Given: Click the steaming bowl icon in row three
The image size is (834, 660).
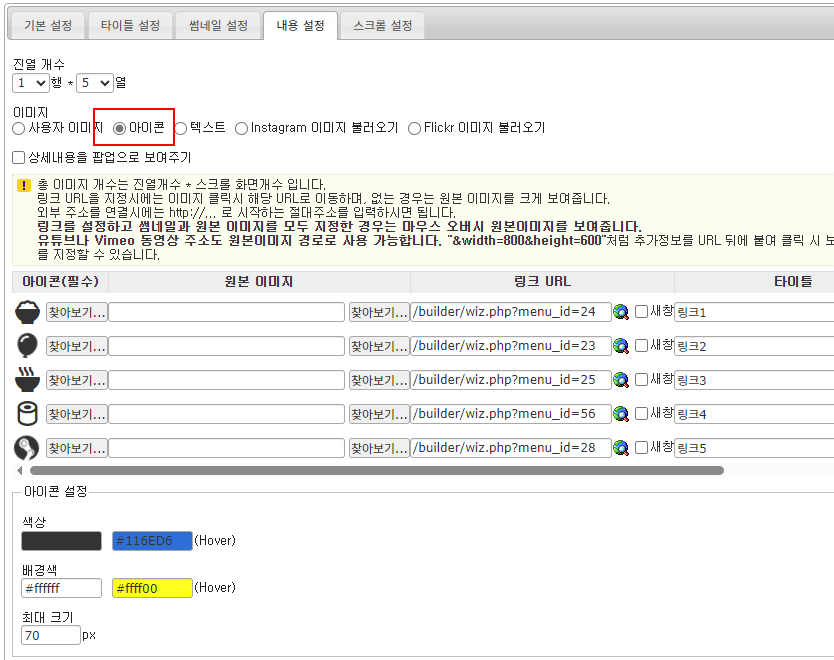Looking at the screenshot, I should tap(27, 380).
